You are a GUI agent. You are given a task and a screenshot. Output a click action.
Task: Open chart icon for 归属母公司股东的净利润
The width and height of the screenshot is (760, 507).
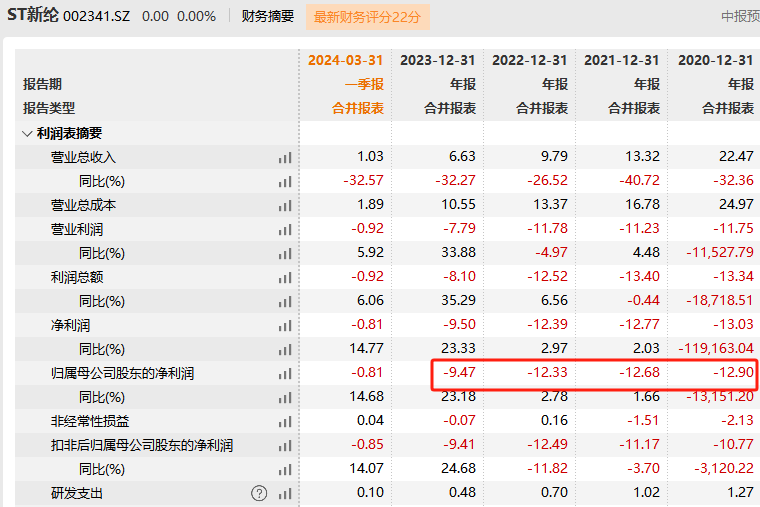(x=285, y=373)
